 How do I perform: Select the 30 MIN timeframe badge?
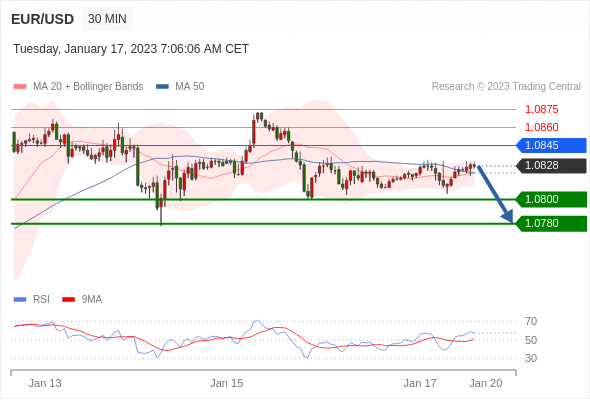[x=107, y=19]
